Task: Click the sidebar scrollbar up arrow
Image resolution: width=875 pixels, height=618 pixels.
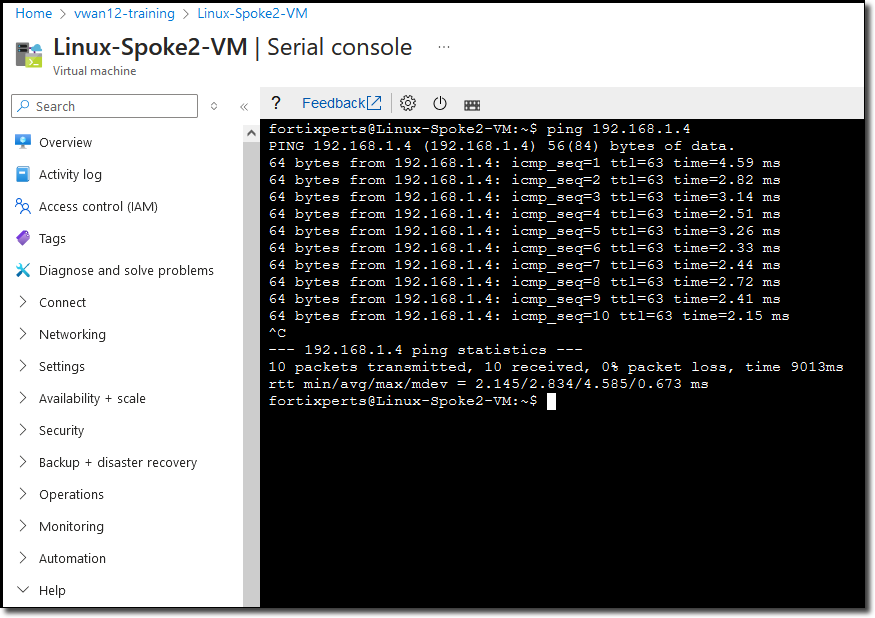Action: pyautogui.click(x=251, y=133)
